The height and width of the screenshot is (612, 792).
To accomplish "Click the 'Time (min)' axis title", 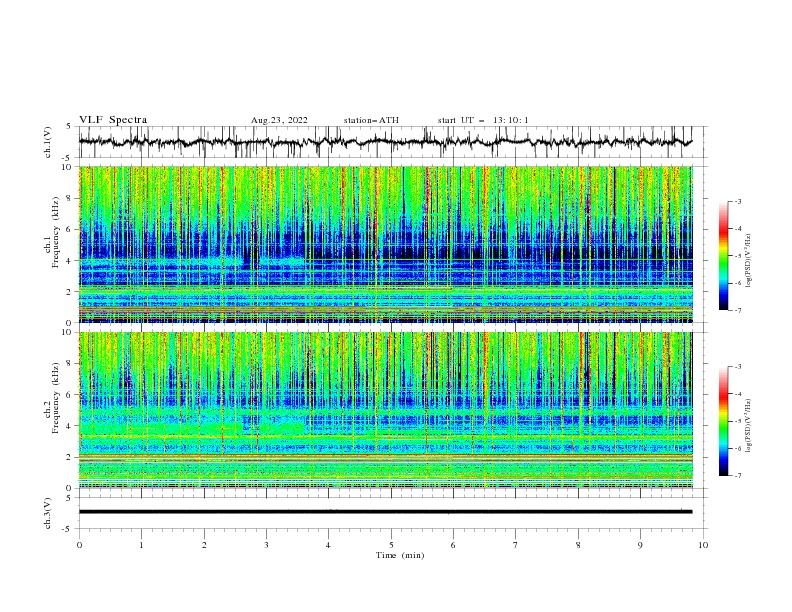I will 400,555.
